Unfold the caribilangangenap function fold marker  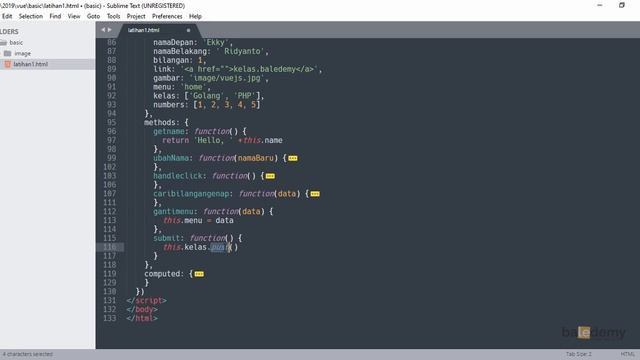315,194
